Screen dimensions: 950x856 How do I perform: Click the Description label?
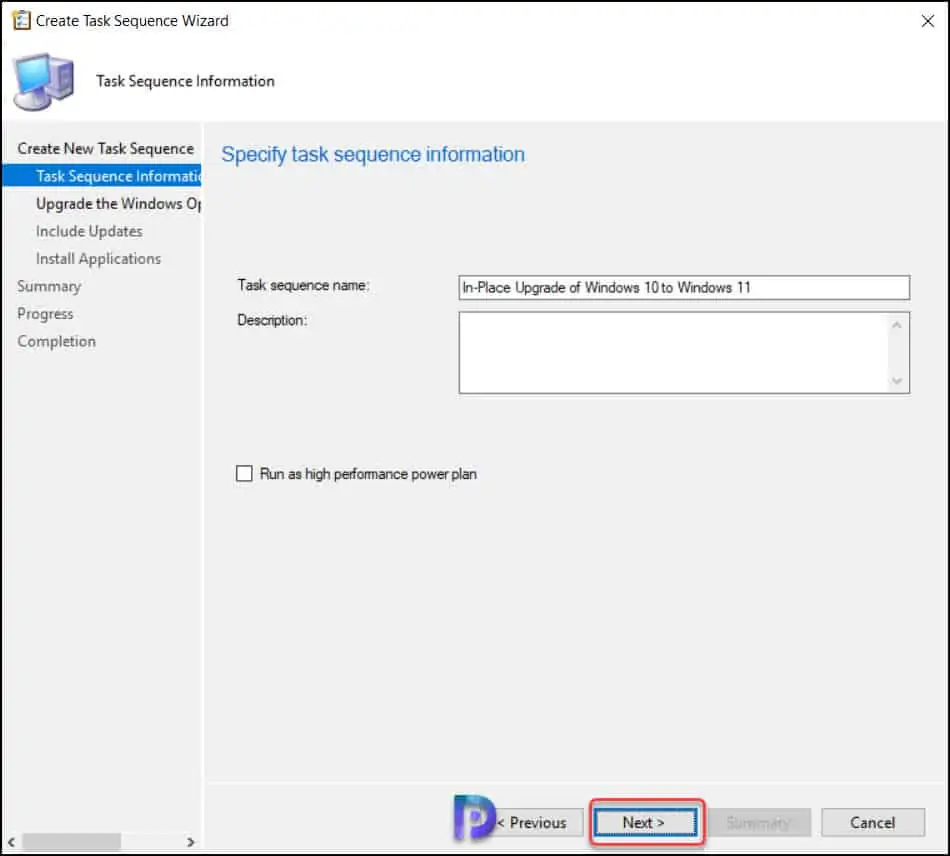(272, 320)
